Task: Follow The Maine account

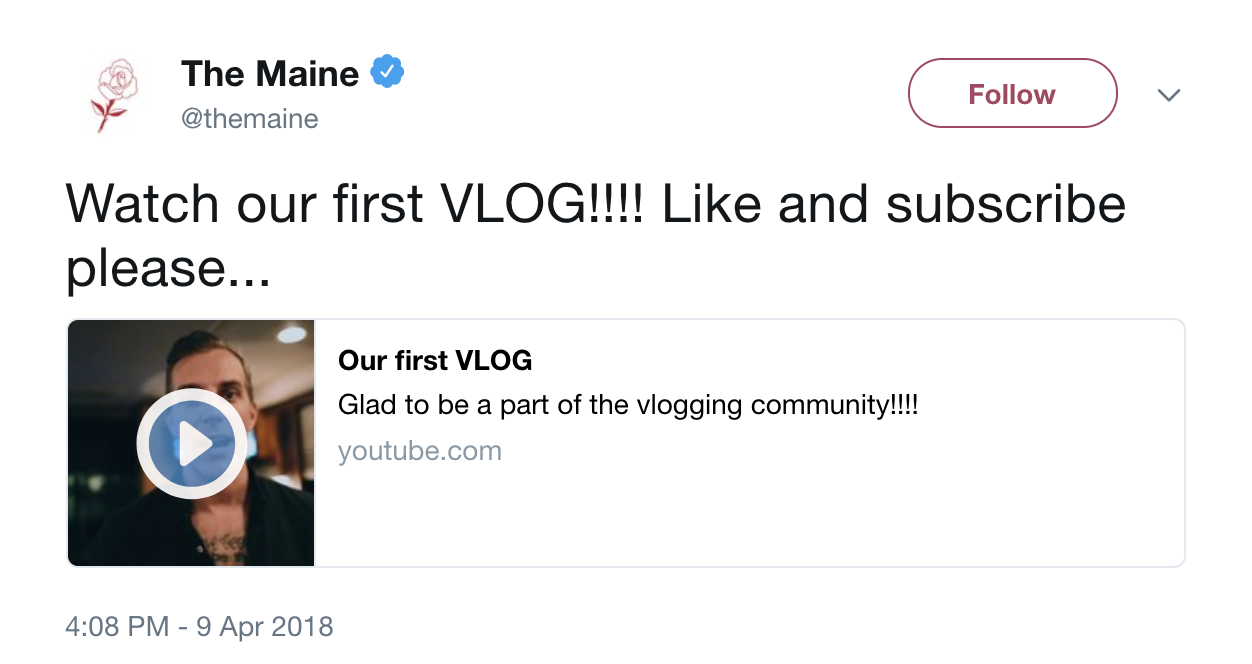Action: pos(1012,92)
